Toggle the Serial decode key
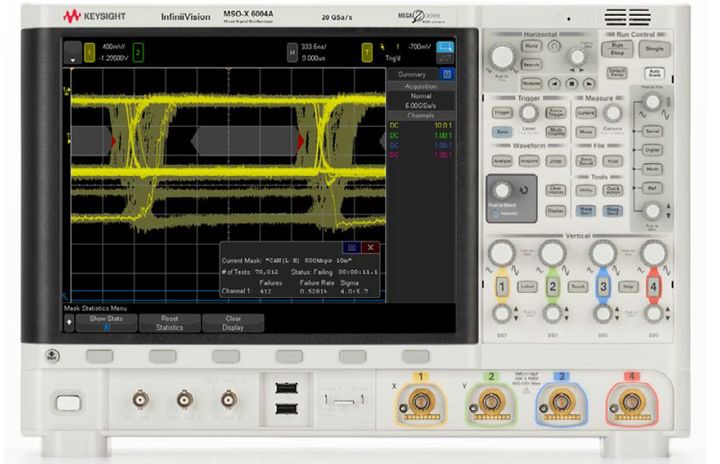720x464 pixels. [x=652, y=131]
